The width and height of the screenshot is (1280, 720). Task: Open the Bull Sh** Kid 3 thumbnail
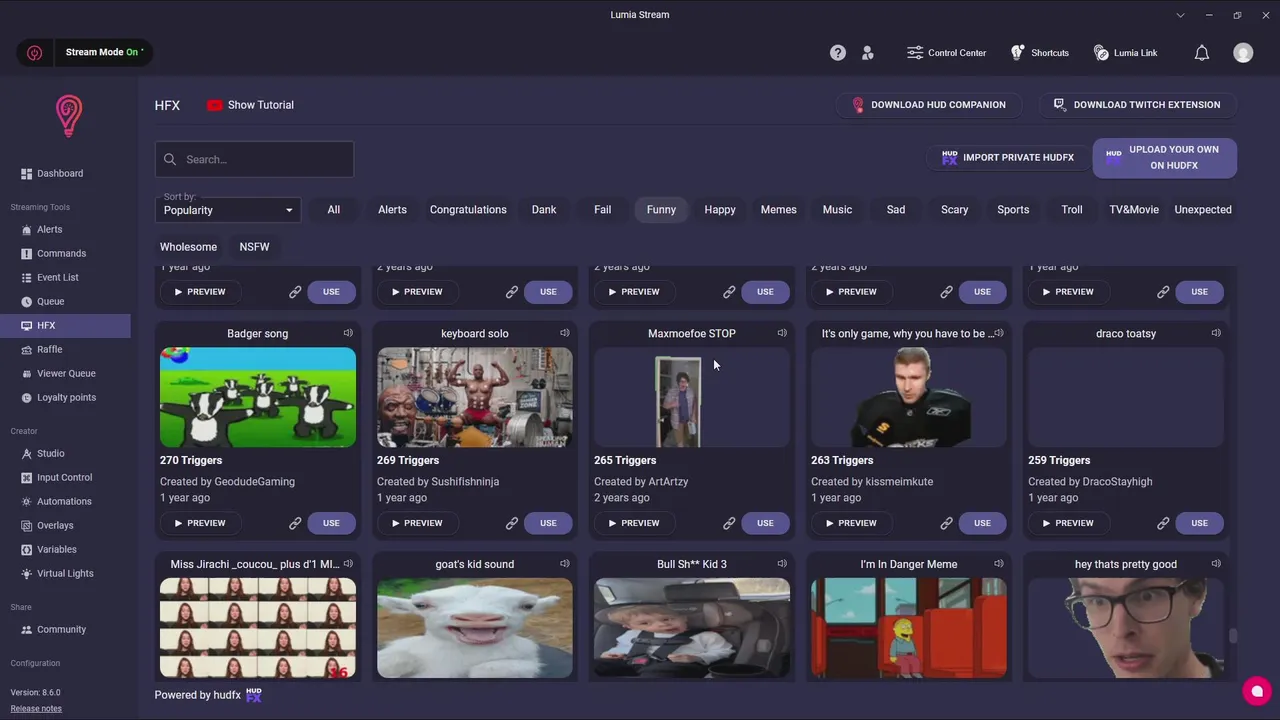point(692,628)
